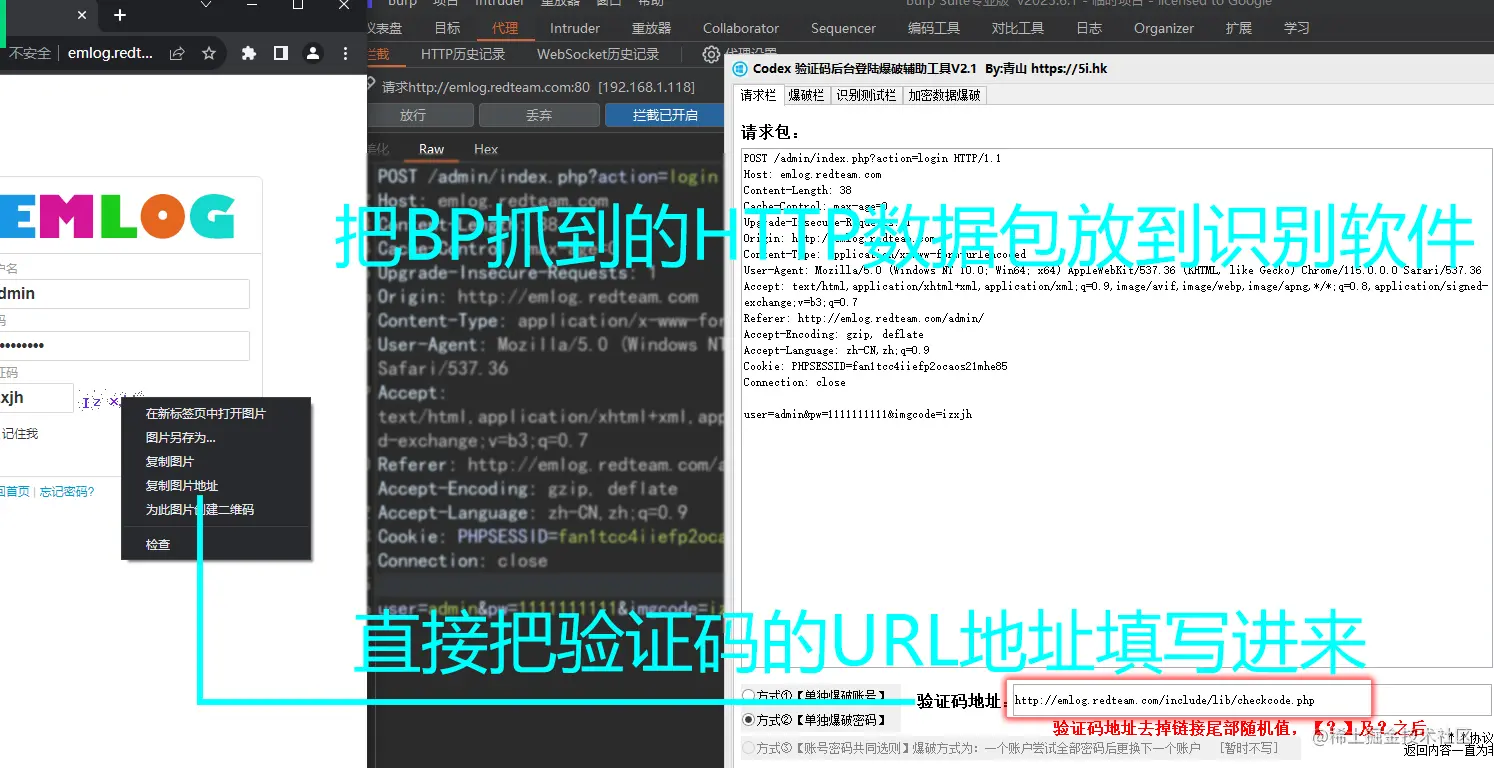Click the 忘记密码? link
Image resolution: width=1494 pixels, height=768 pixels.
point(67,491)
